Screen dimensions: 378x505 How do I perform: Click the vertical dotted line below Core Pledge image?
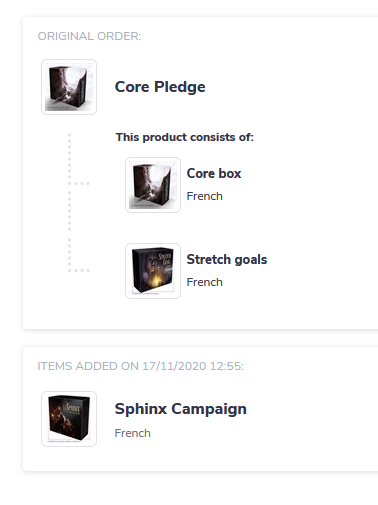pyautogui.click(x=69, y=203)
